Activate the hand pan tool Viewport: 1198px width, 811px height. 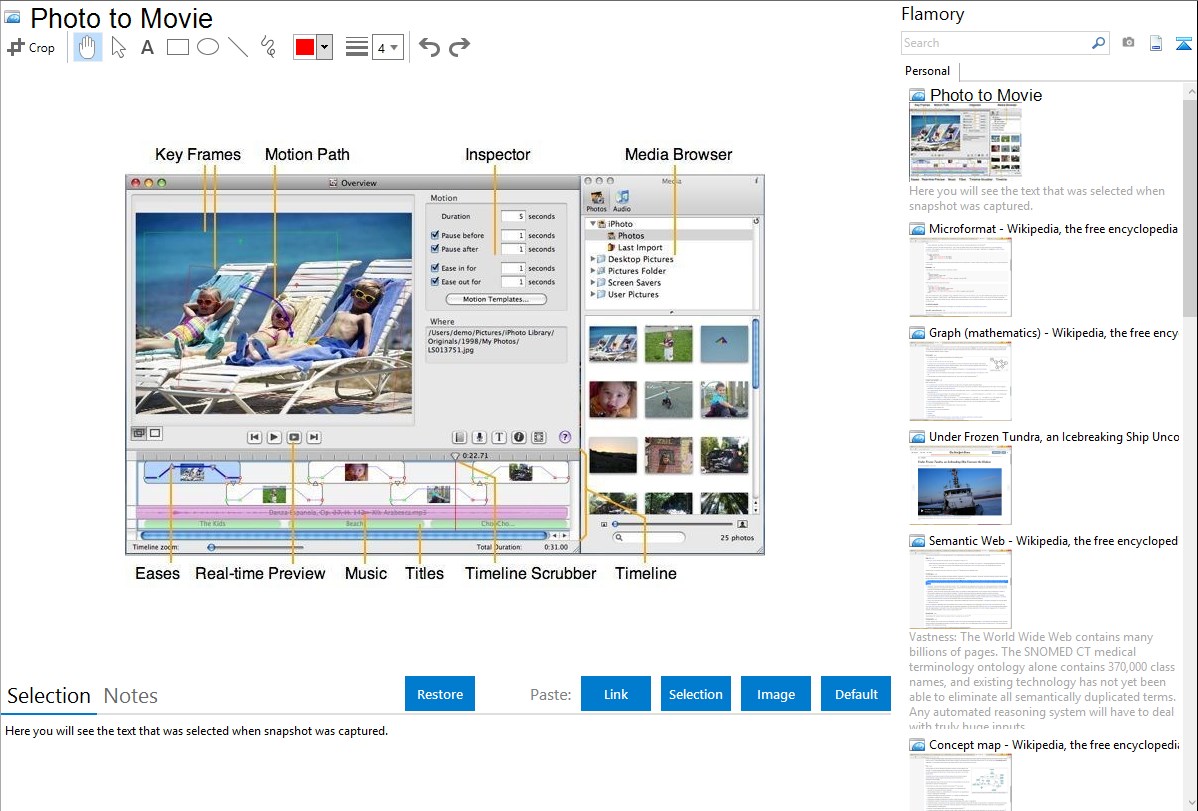(87, 47)
